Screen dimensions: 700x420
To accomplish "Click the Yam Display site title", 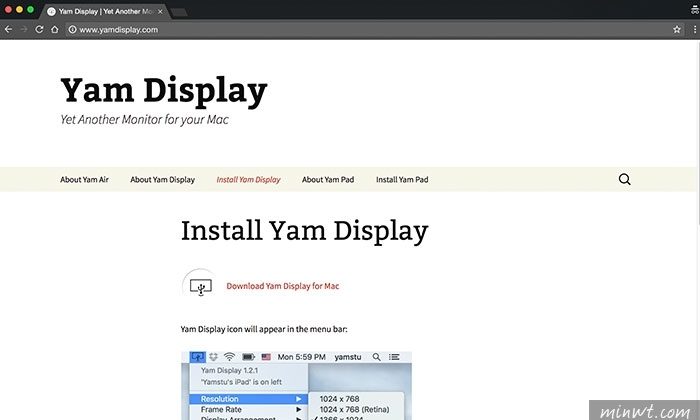I will click(x=164, y=91).
